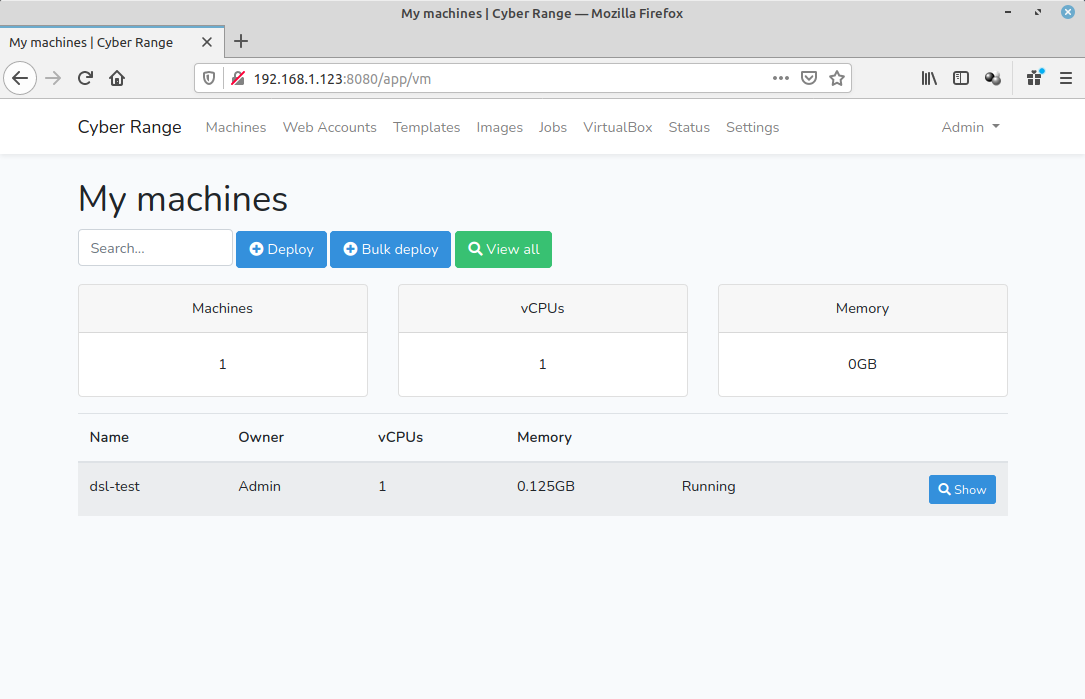Open the Firefox home page
The image size is (1085, 699).
pos(117,78)
